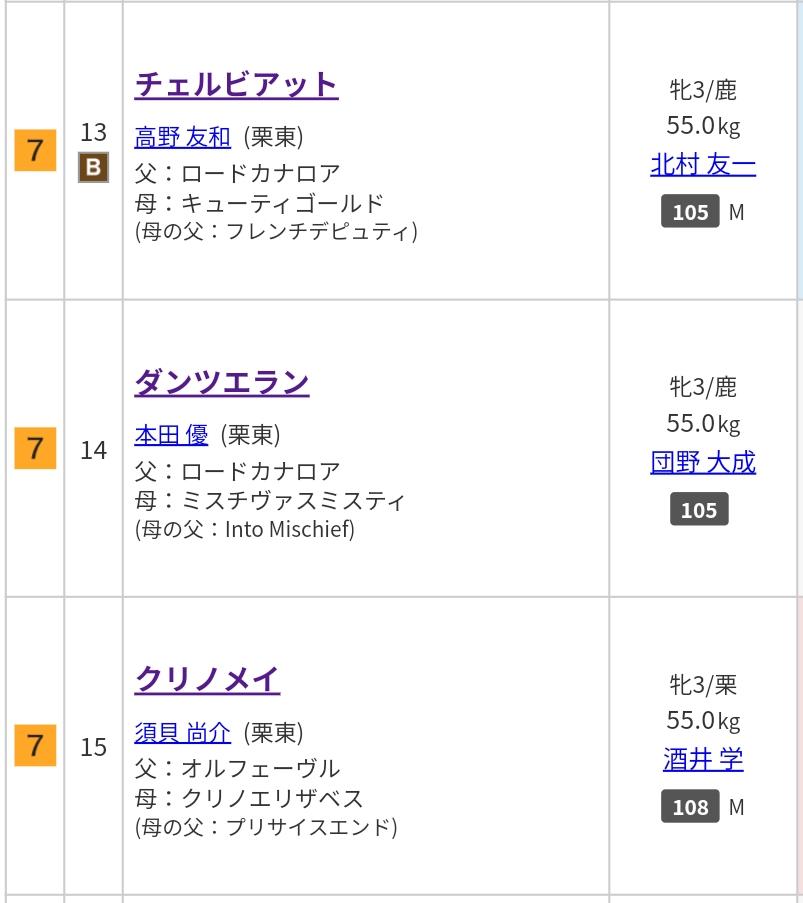This screenshot has height=903, width=803.
Task: Click the 108 rating badge
Action: click(x=690, y=807)
